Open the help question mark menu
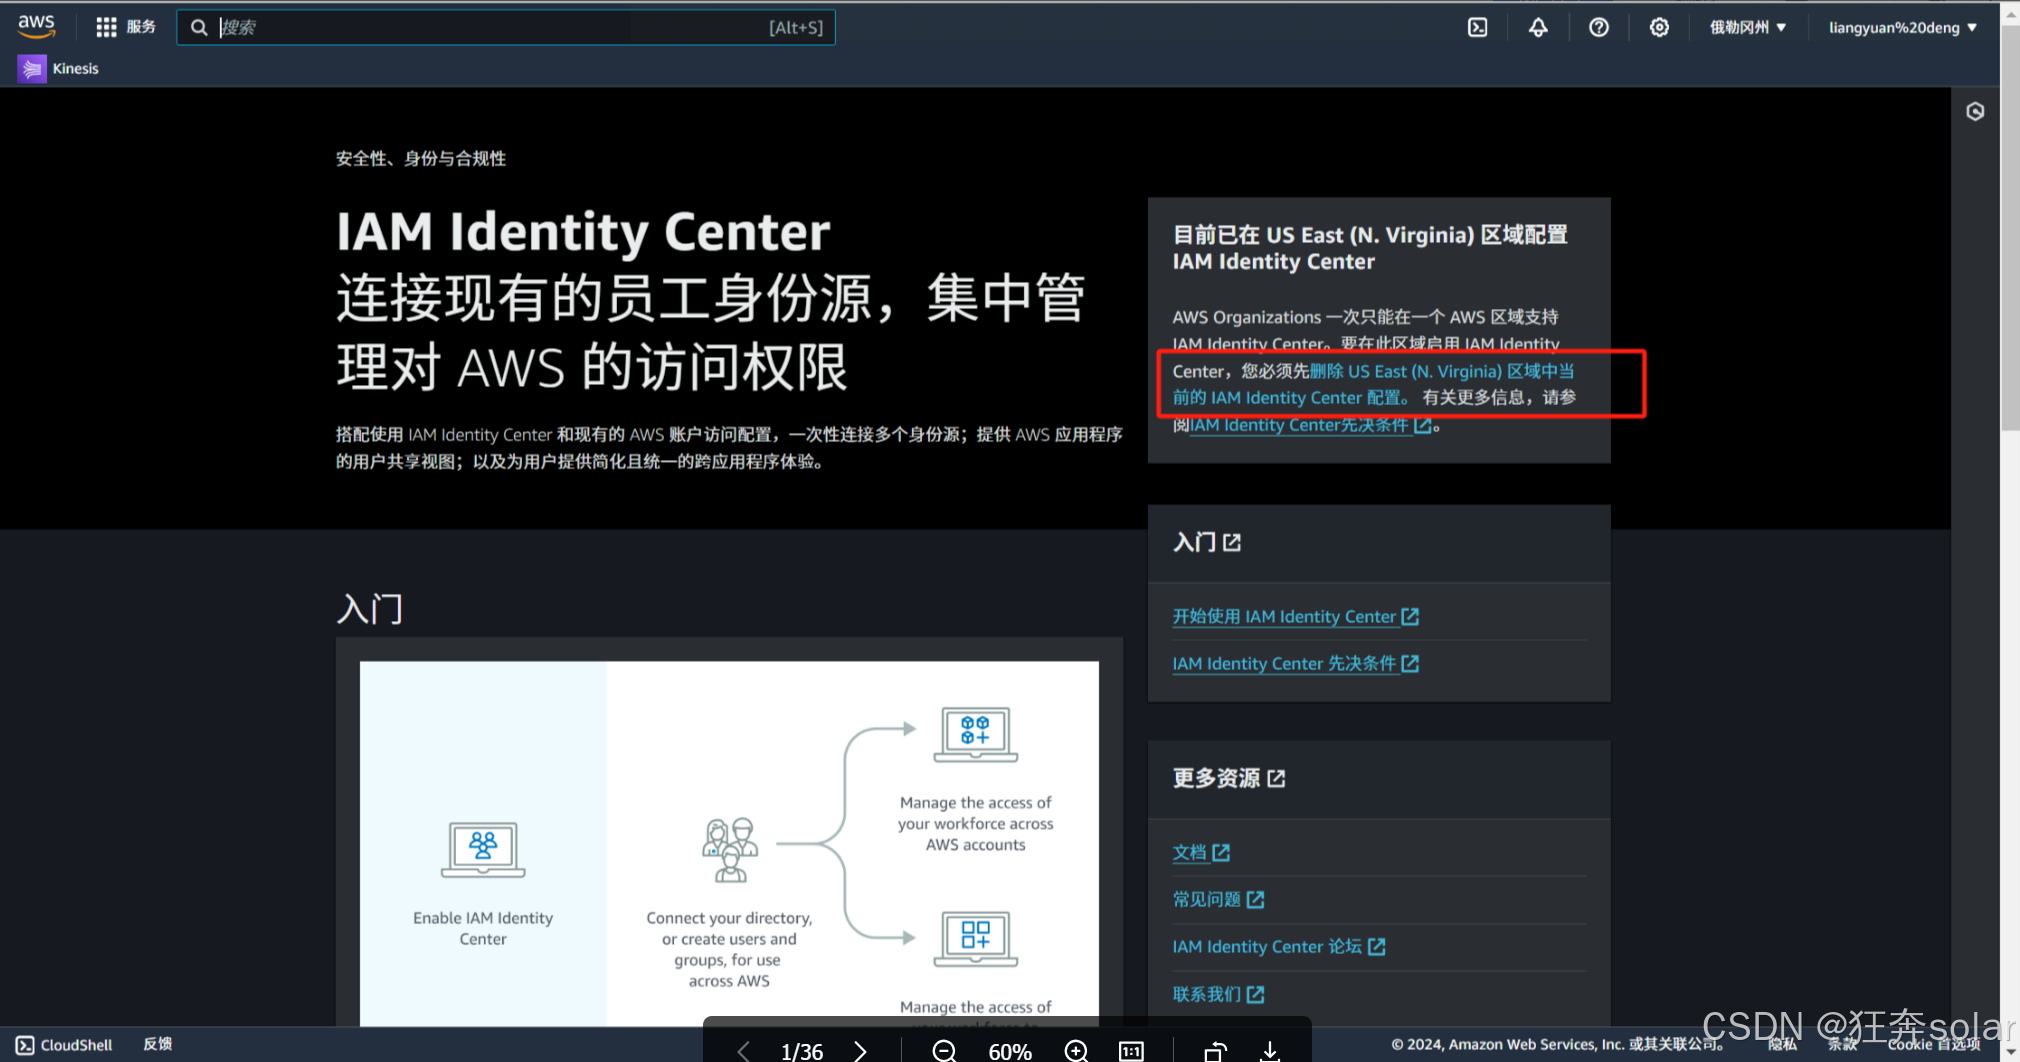 pyautogui.click(x=1599, y=27)
